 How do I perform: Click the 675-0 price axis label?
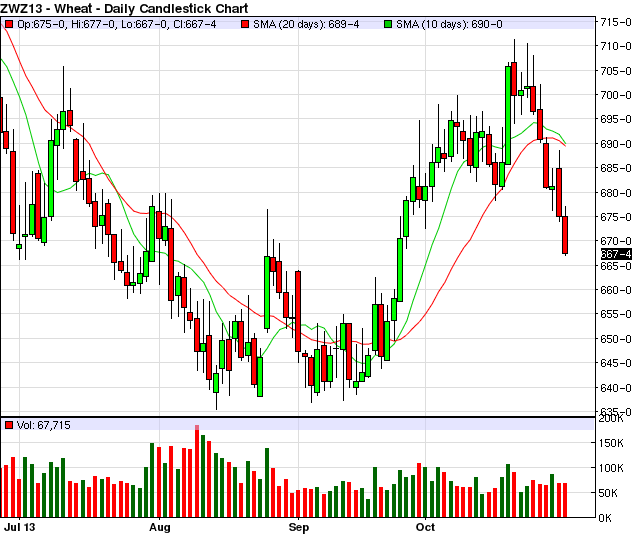pos(616,217)
